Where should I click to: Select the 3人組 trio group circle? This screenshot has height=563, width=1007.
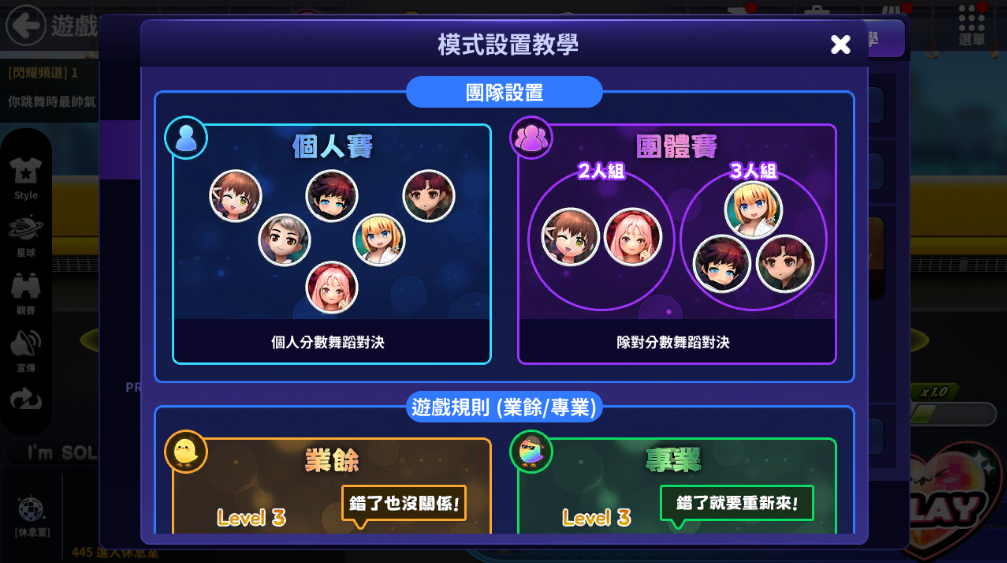[x=753, y=239]
